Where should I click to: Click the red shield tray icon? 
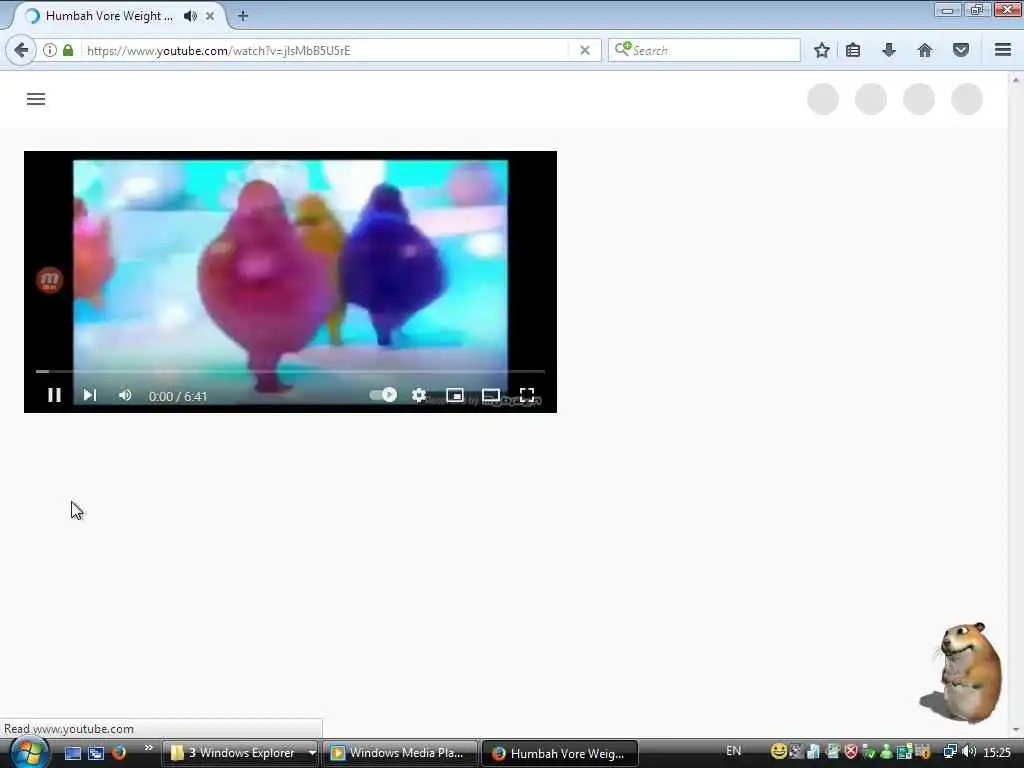[851, 752]
